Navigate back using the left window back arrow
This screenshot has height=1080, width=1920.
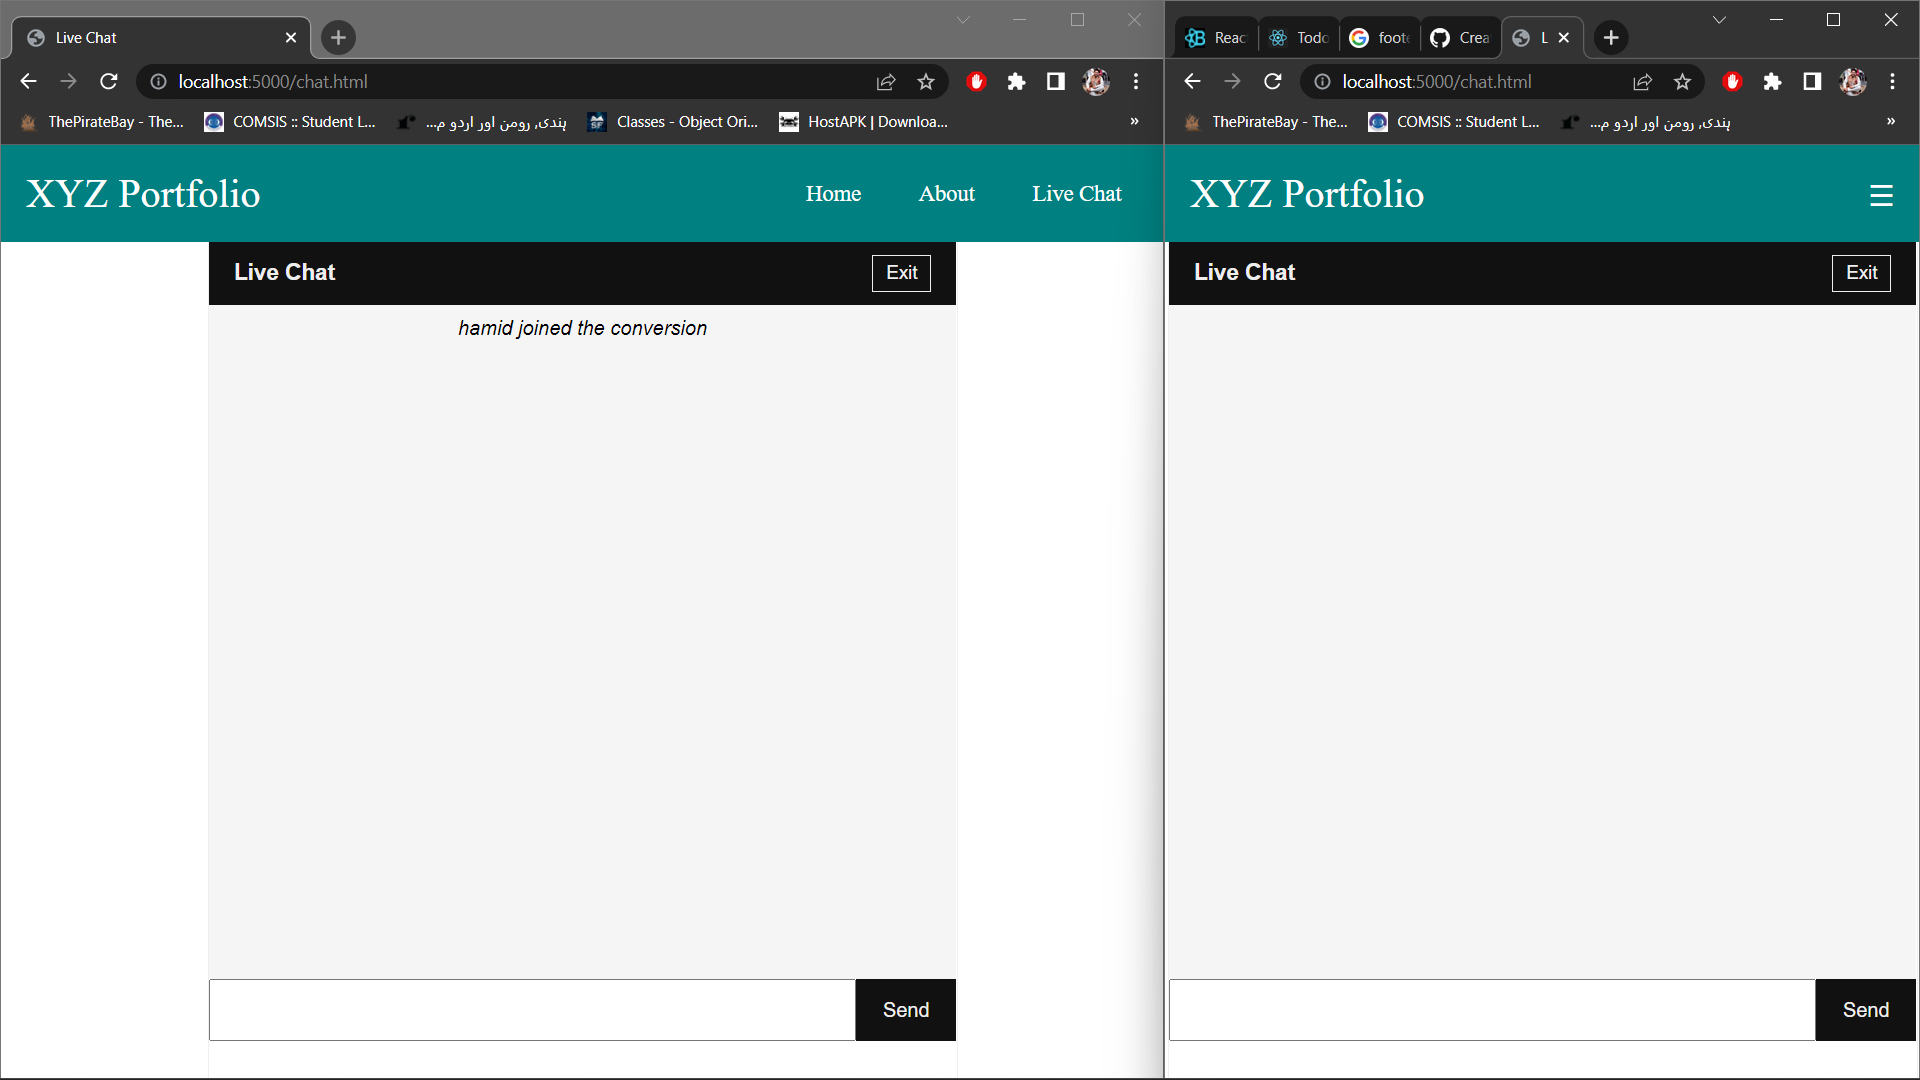[28, 82]
